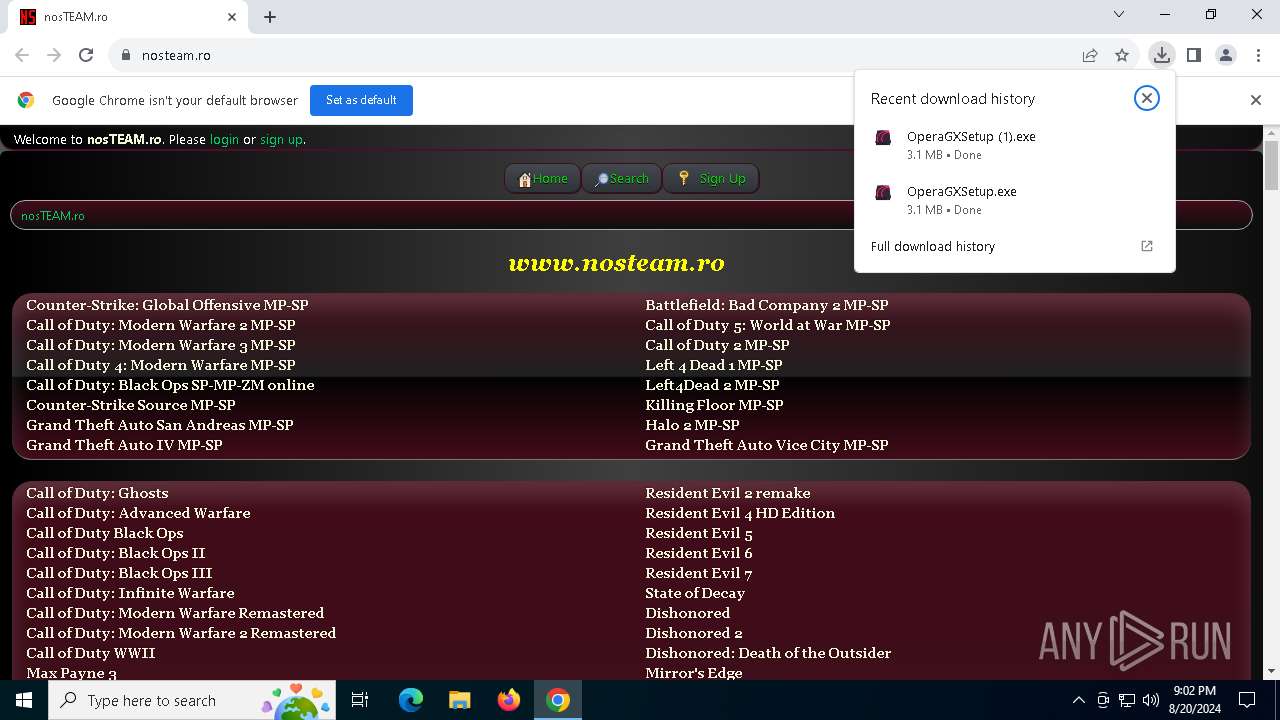Open the Chrome profile avatar
The width and height of the screenshot is (1280, 720).
[1226, 55]
